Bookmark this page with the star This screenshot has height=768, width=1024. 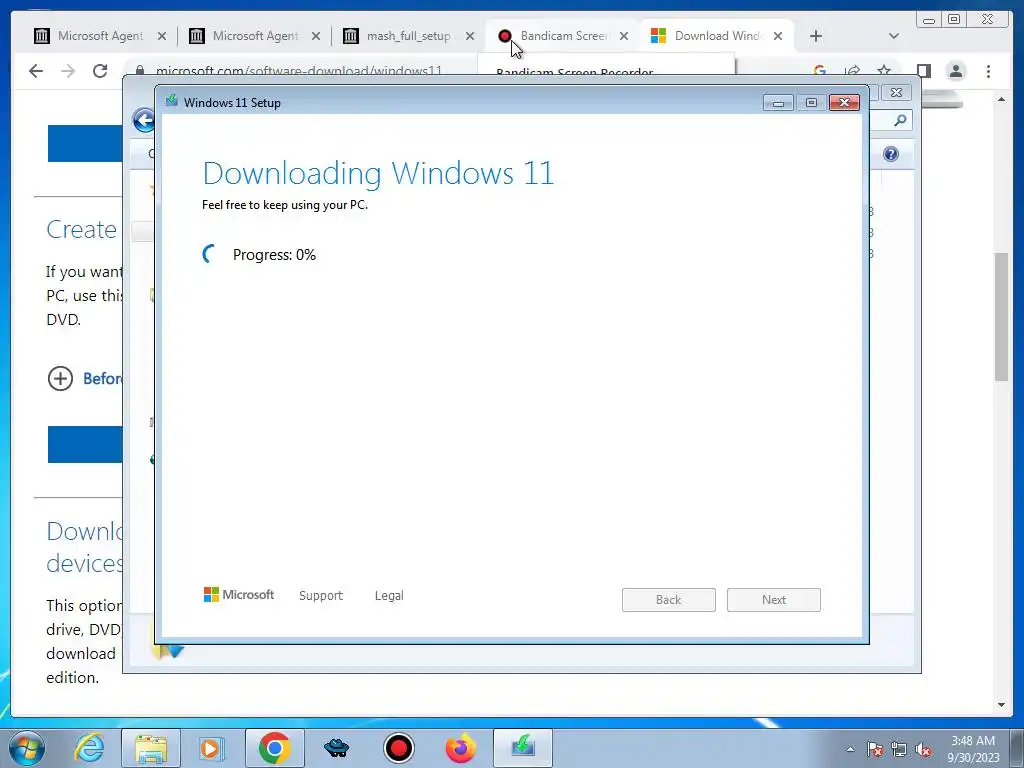884,70
